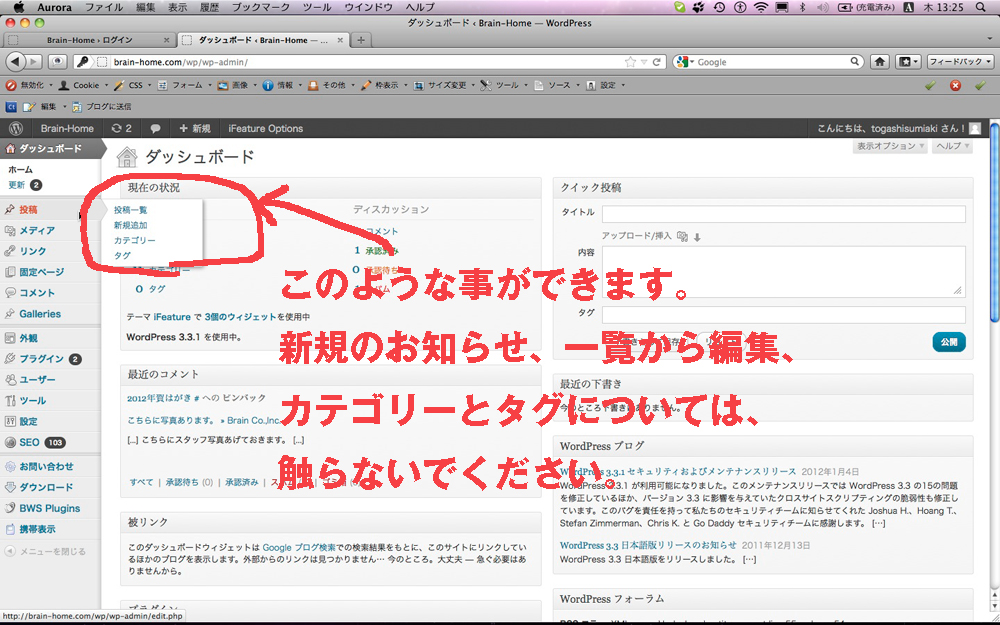Viewport: 1000px width, 625px height.
Task: Open the フィードバック dropdown button
Action: [960, 62]
